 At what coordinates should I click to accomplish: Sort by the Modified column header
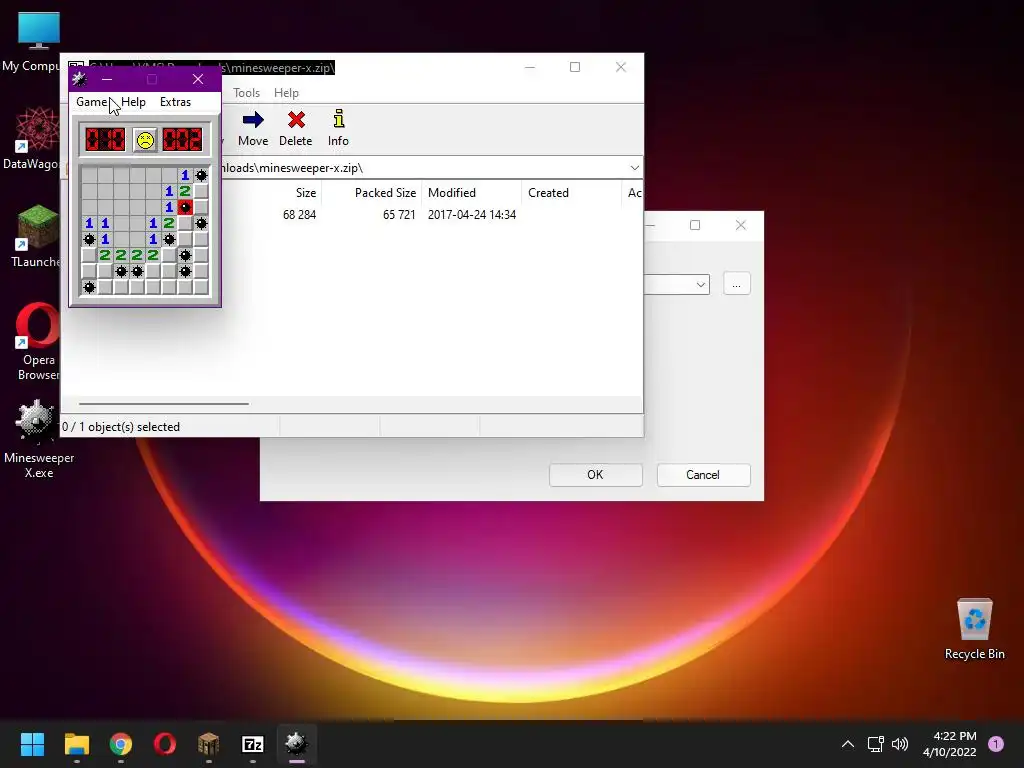point(452,193)
